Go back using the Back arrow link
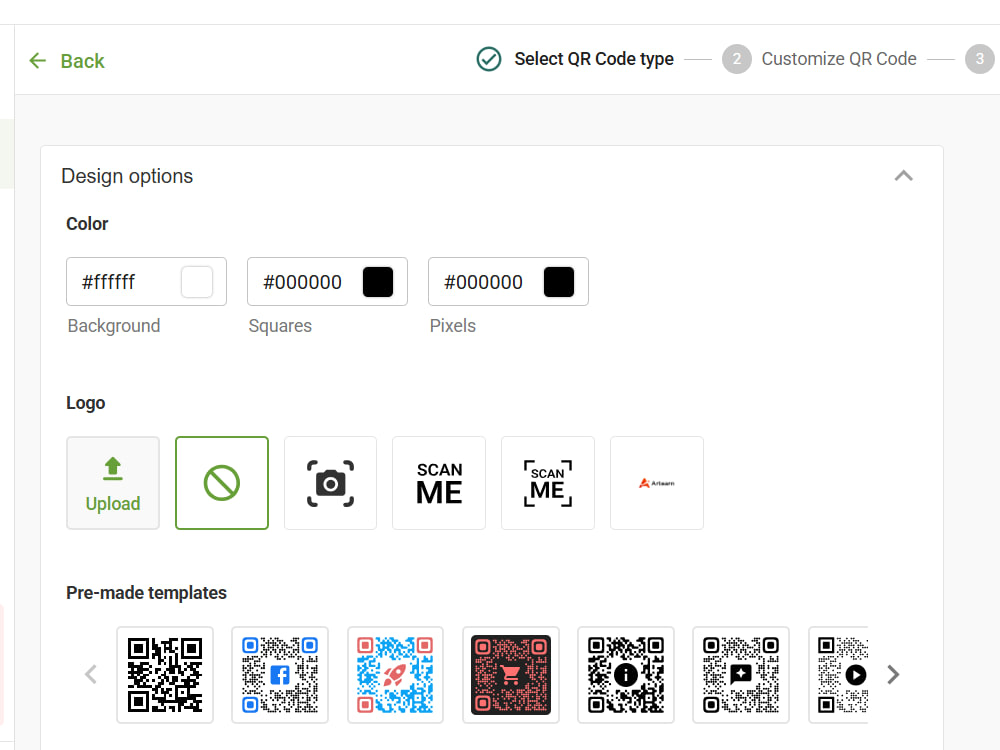Image resolution: width=1000 pixels, height=750 pixels. tap(66, 61)
